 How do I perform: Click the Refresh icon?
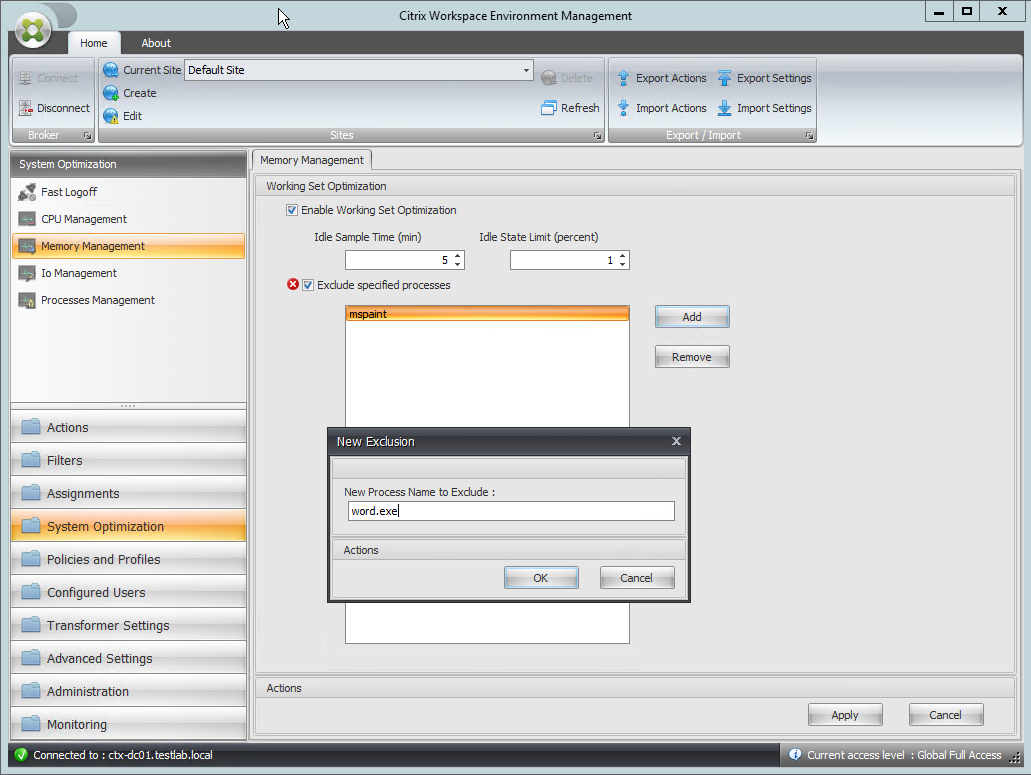coord(549,108)
